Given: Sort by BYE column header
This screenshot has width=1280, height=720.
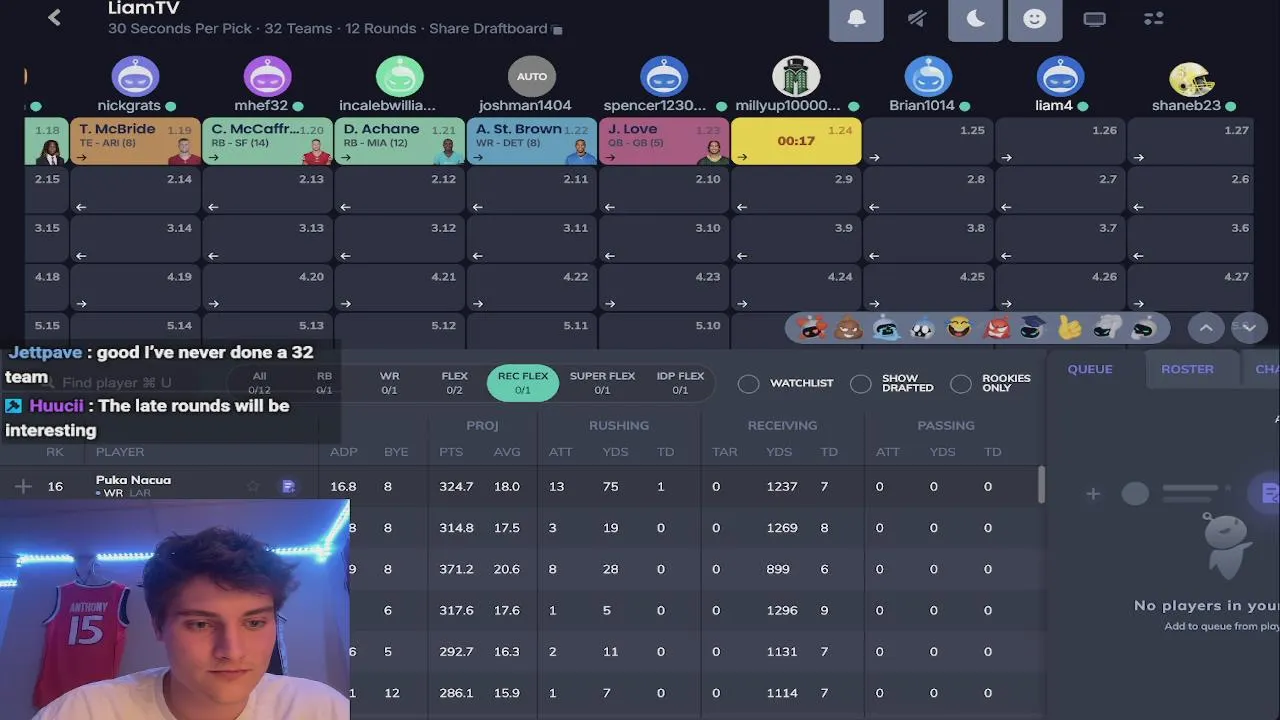Looking at the screenshot, I should pos(396,452).
